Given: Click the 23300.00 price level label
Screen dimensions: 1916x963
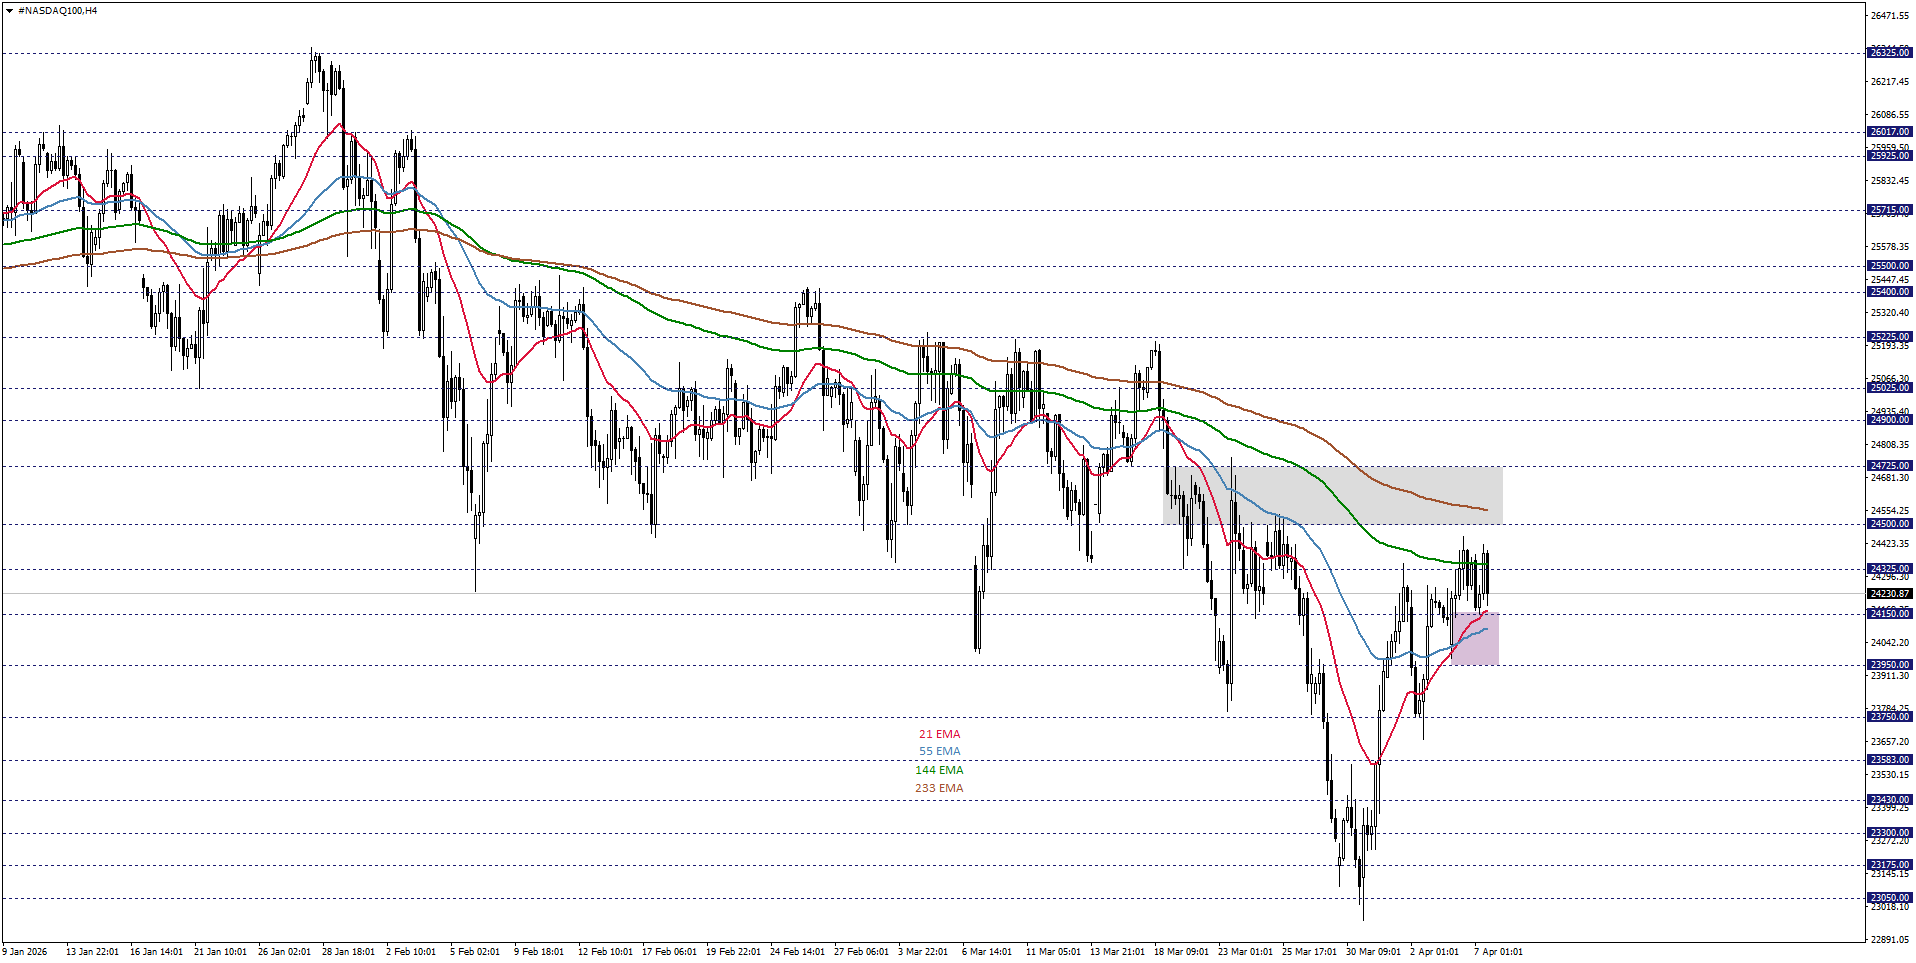Looking at the screenshot, I should point(1890,834).
